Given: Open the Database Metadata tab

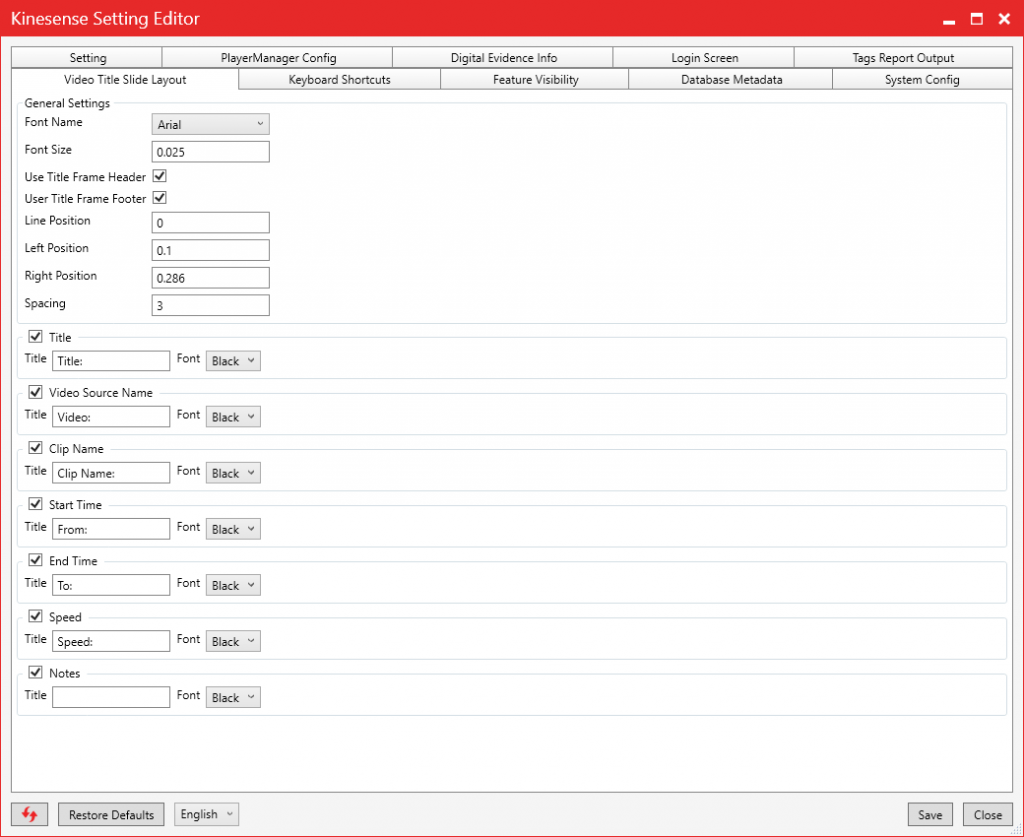Looking at the screenshot, I should [731, 80].
